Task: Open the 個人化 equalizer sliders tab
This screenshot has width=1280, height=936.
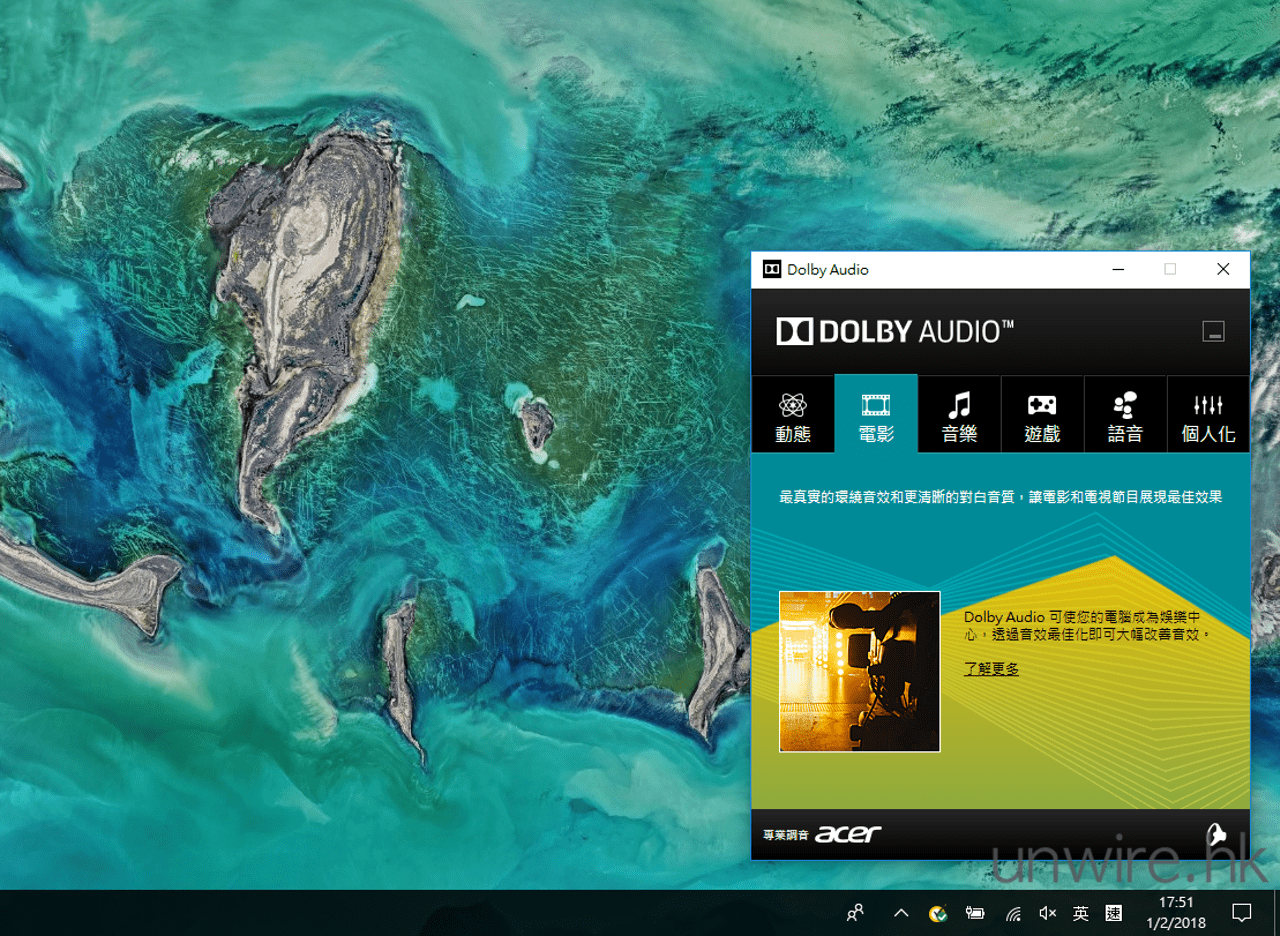Action: (1208, 414)
